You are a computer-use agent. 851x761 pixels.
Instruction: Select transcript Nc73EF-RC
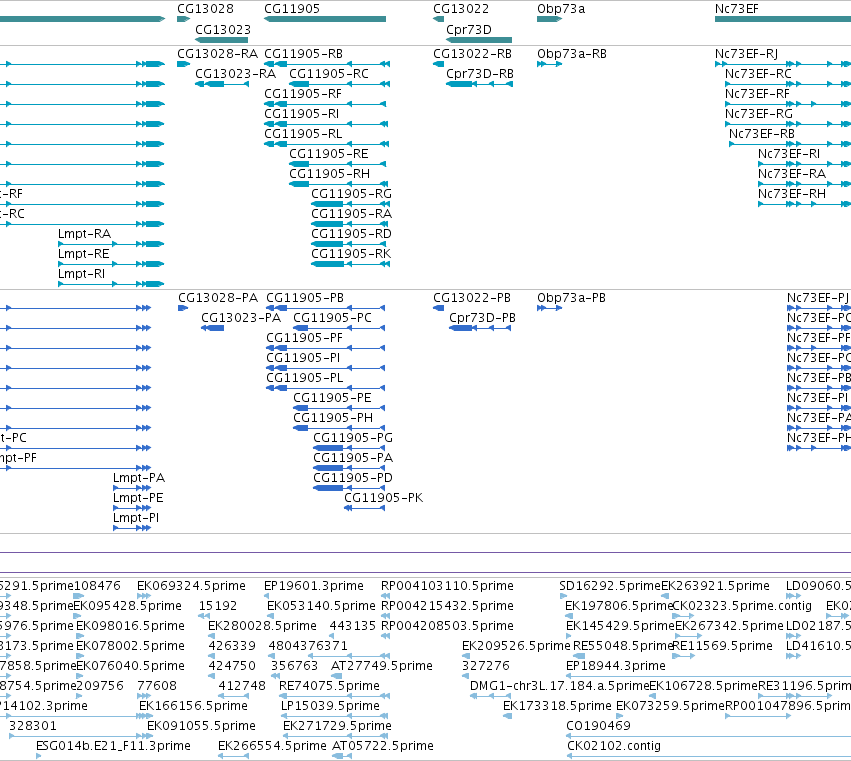[758, 74]
